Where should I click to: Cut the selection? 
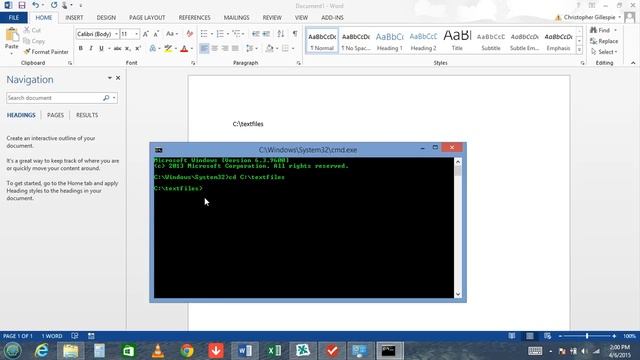tap(32, 30)
